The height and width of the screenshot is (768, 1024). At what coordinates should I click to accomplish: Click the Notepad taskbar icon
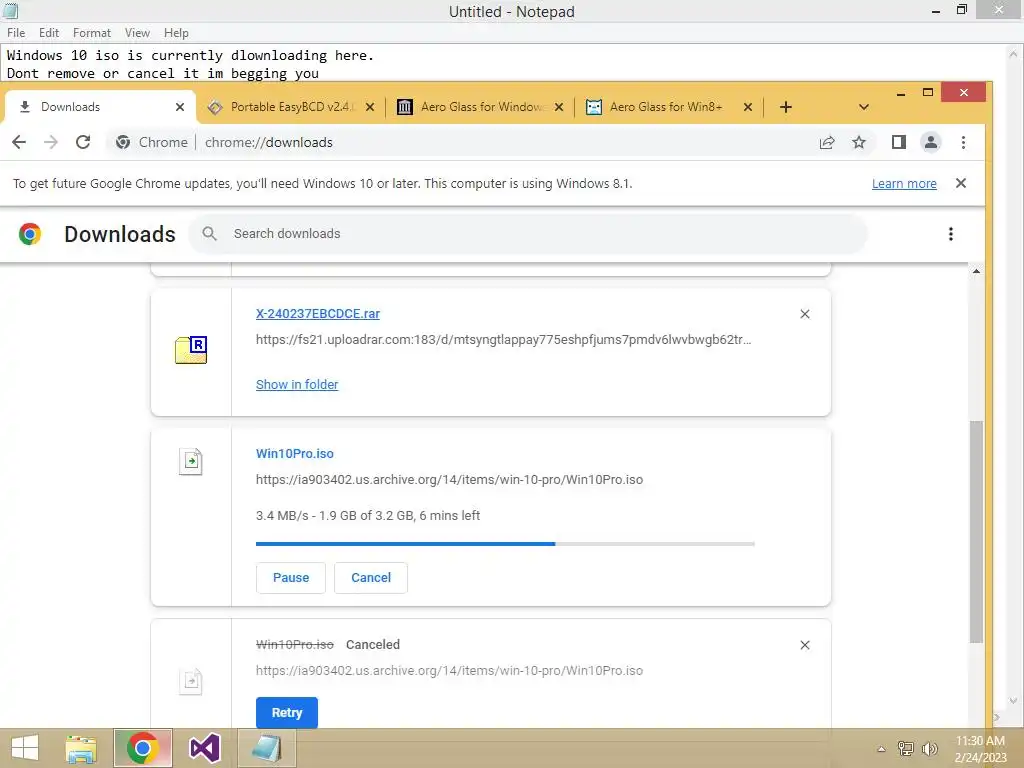coord(266,748)
